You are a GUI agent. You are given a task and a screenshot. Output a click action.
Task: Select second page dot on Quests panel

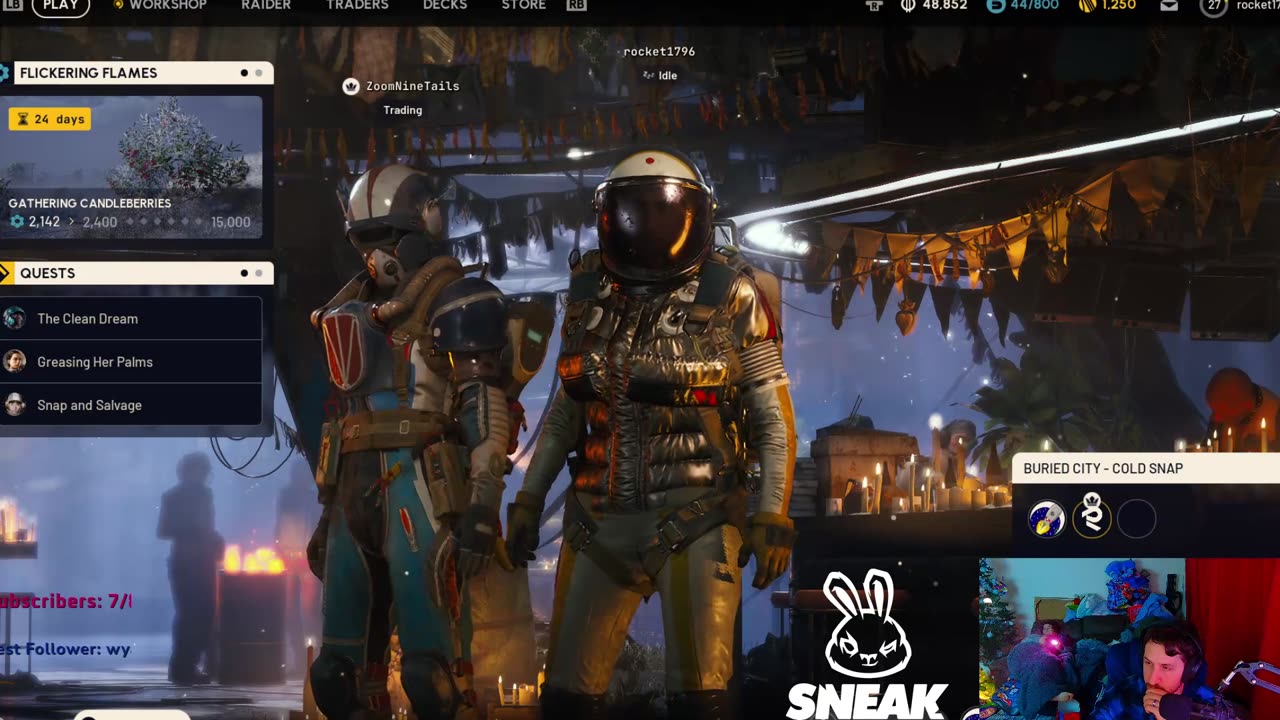(x=259, y=273)
